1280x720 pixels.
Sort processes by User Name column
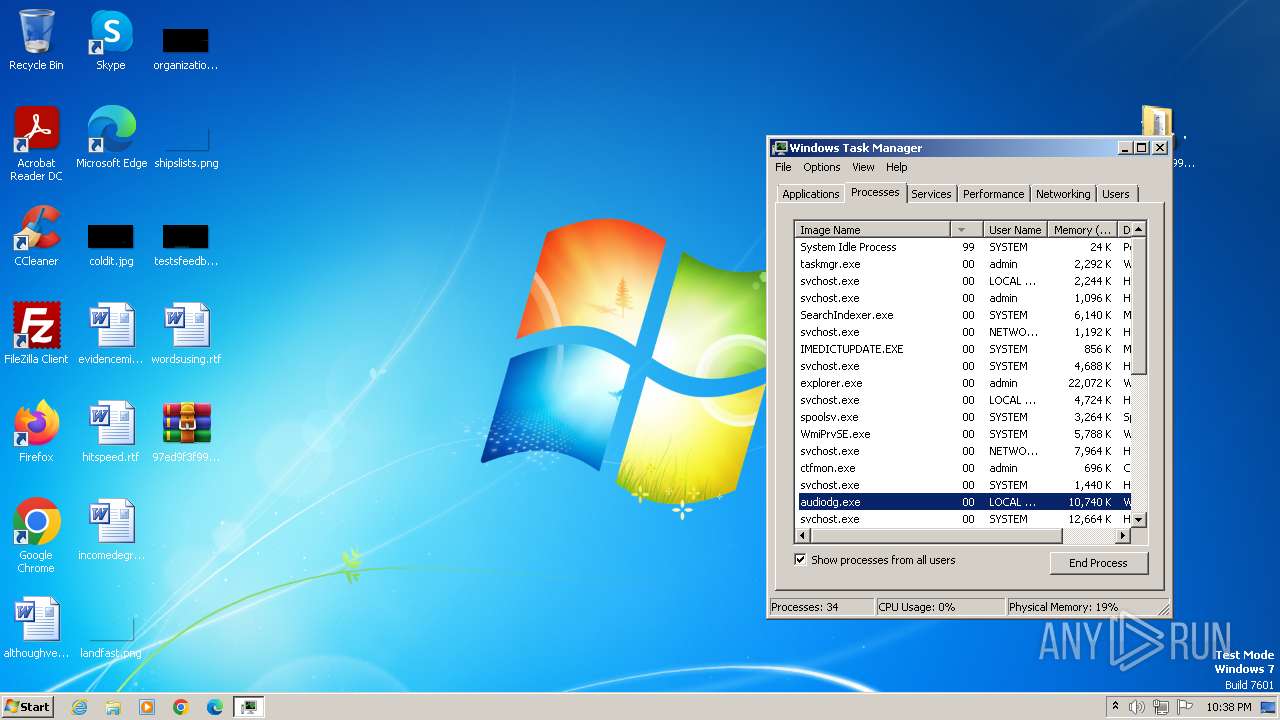coord(1015,230)
